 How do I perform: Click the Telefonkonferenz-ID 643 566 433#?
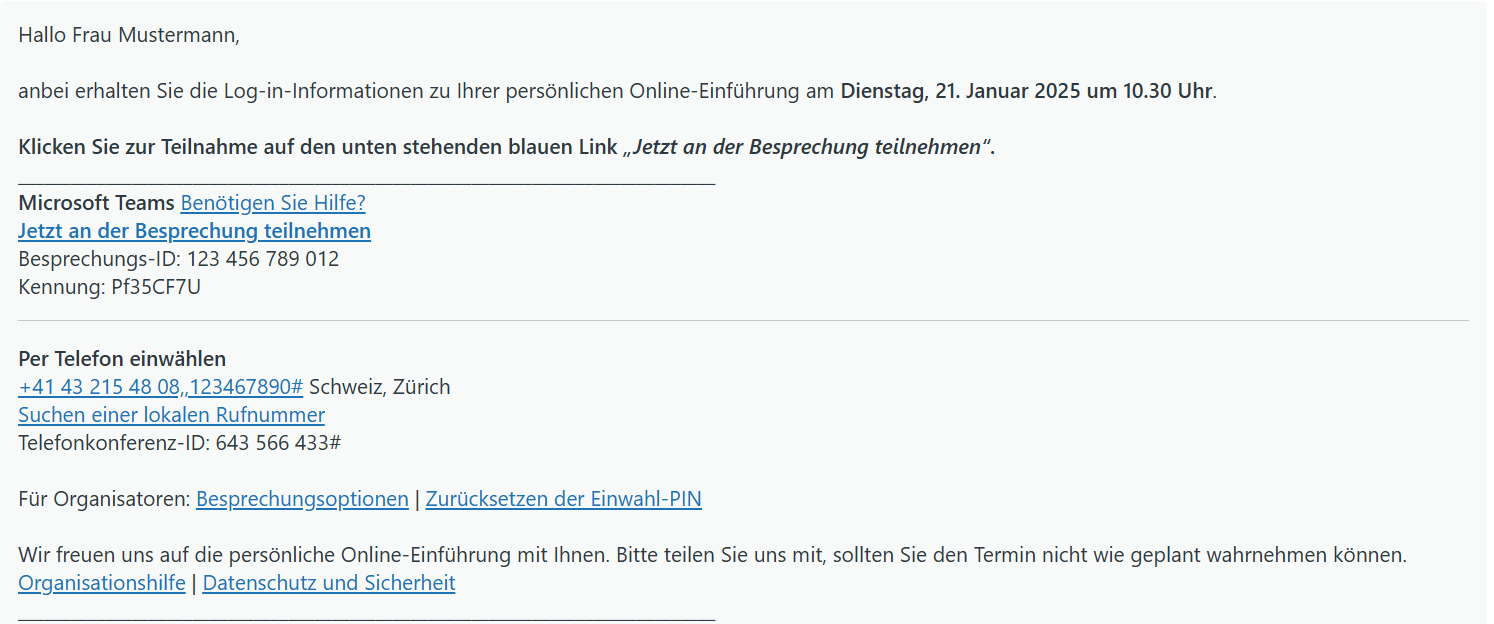click(x=278, y=443)
